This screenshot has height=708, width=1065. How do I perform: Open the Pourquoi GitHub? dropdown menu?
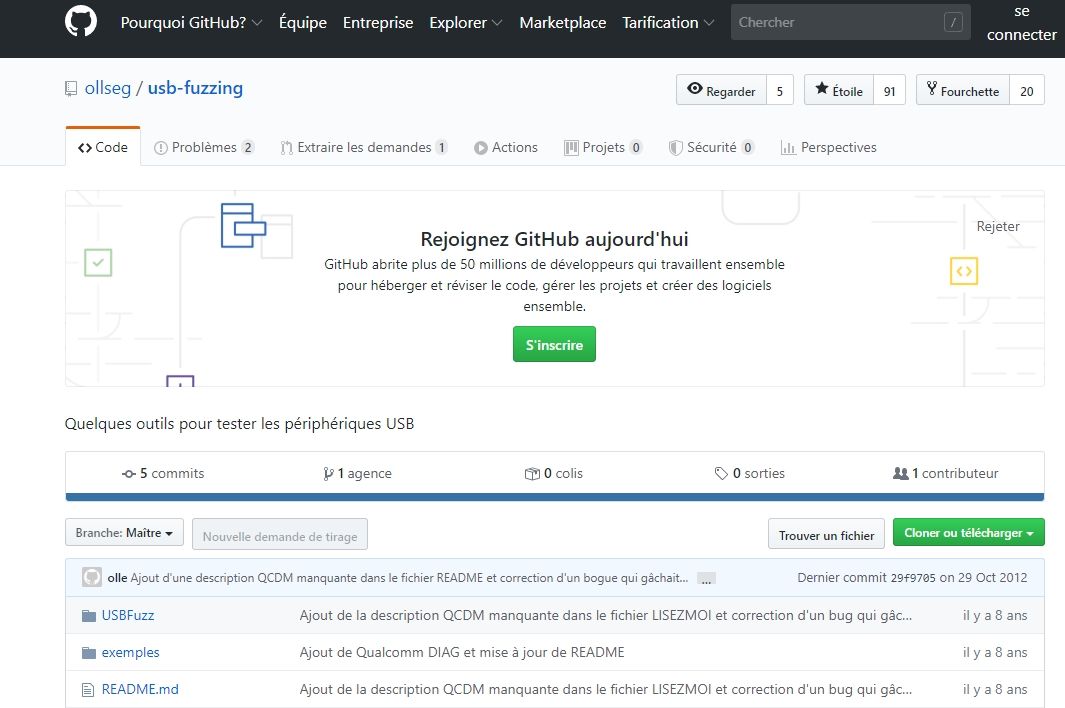pos(191,22)
